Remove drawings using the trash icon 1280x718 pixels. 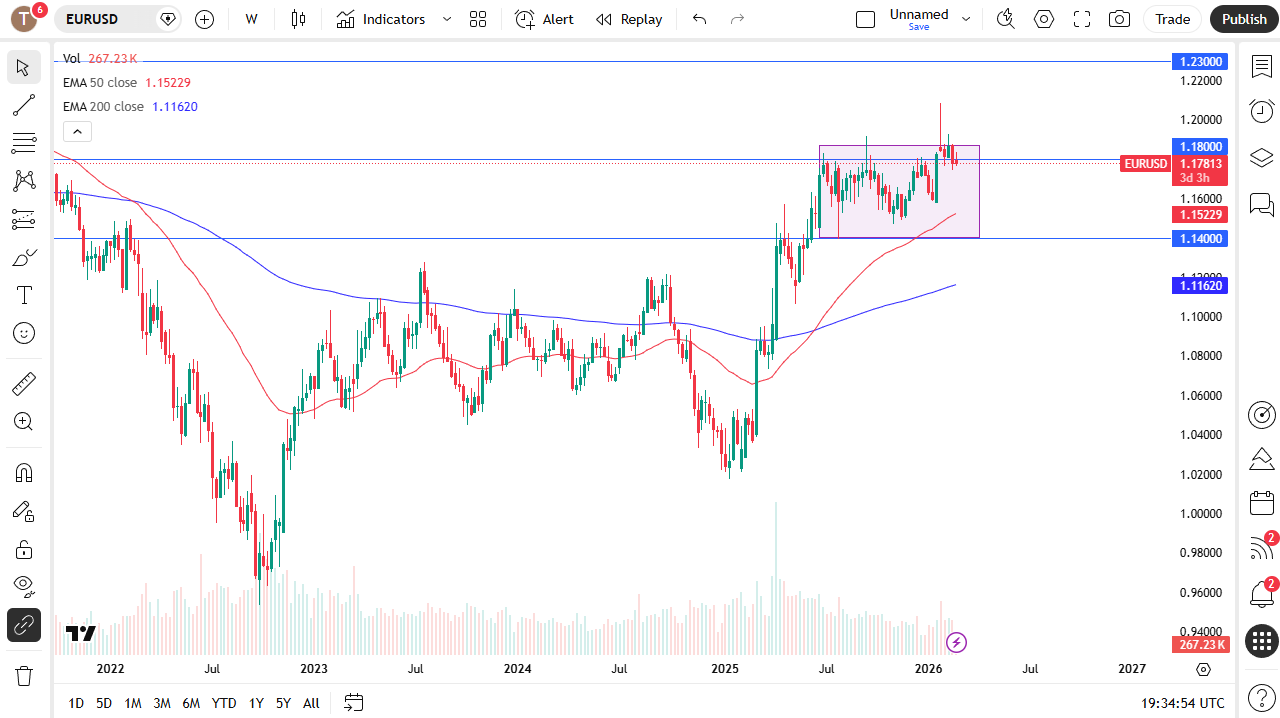coord(24,676)
